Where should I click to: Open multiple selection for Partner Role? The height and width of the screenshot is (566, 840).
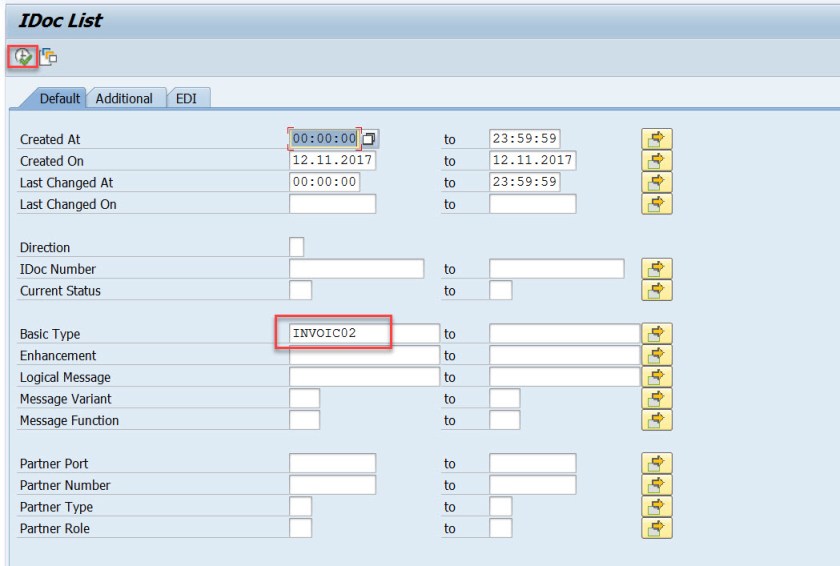coord(656,528)
